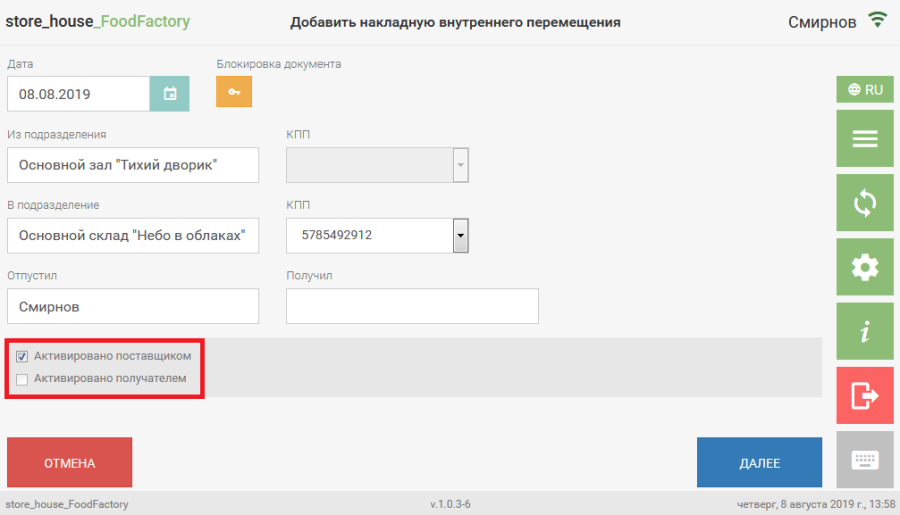This screenshot has height=515, width=900.
Task: Click the orange document lock key button
Action: click(x=234, y=91)
